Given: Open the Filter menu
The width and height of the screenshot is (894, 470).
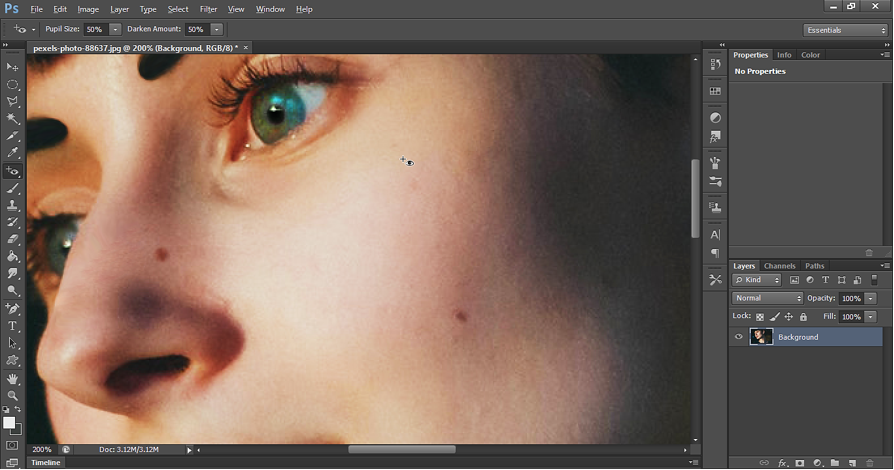Looking at the screenshot, I should (x=208, y=9).
